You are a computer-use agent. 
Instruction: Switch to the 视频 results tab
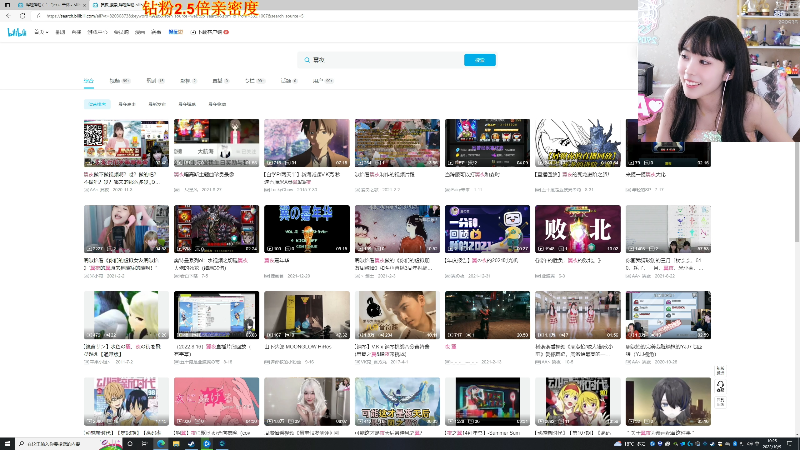(119, 81)
